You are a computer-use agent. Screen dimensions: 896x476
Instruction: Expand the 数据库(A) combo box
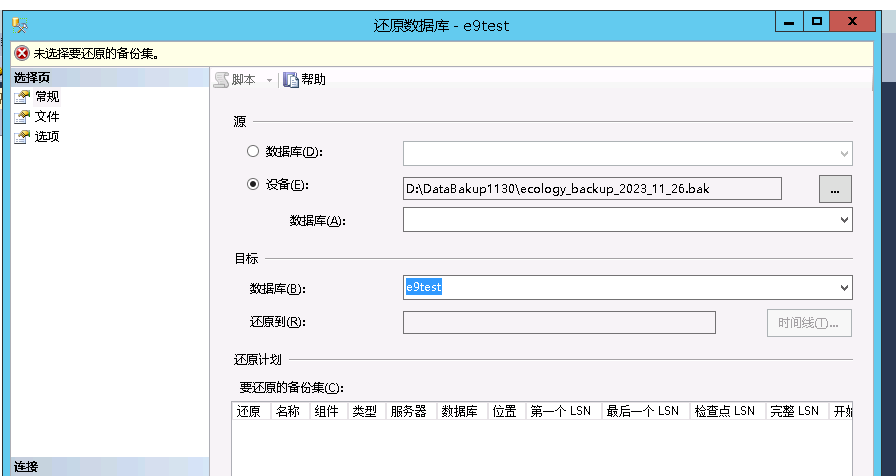click(x=845, y=220)
